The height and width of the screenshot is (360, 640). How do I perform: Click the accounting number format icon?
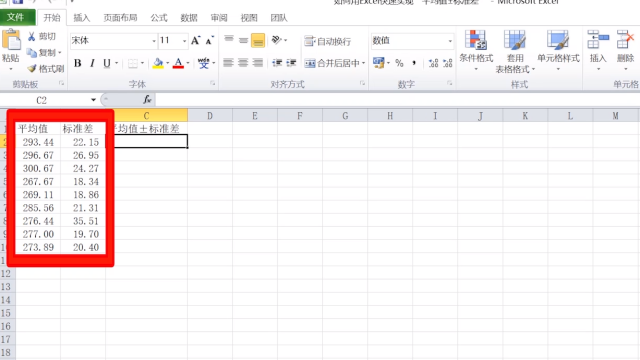pyautogui.click(x=378, y=63)
